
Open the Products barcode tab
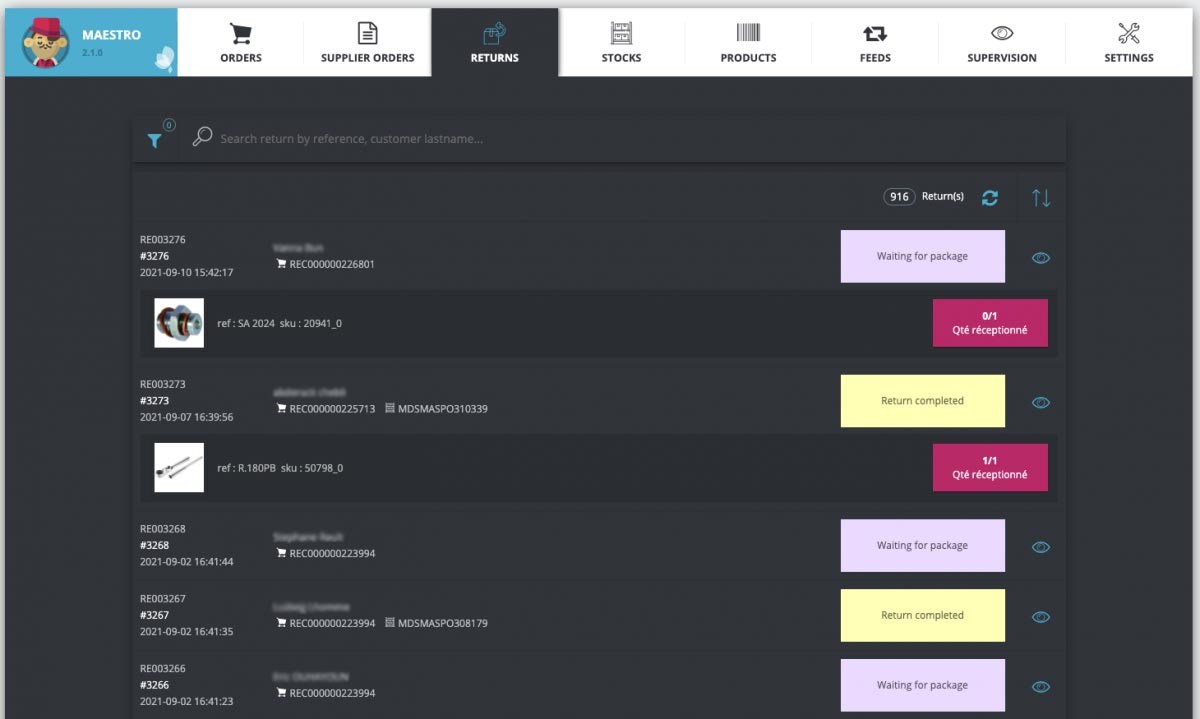tap(748, 43)
